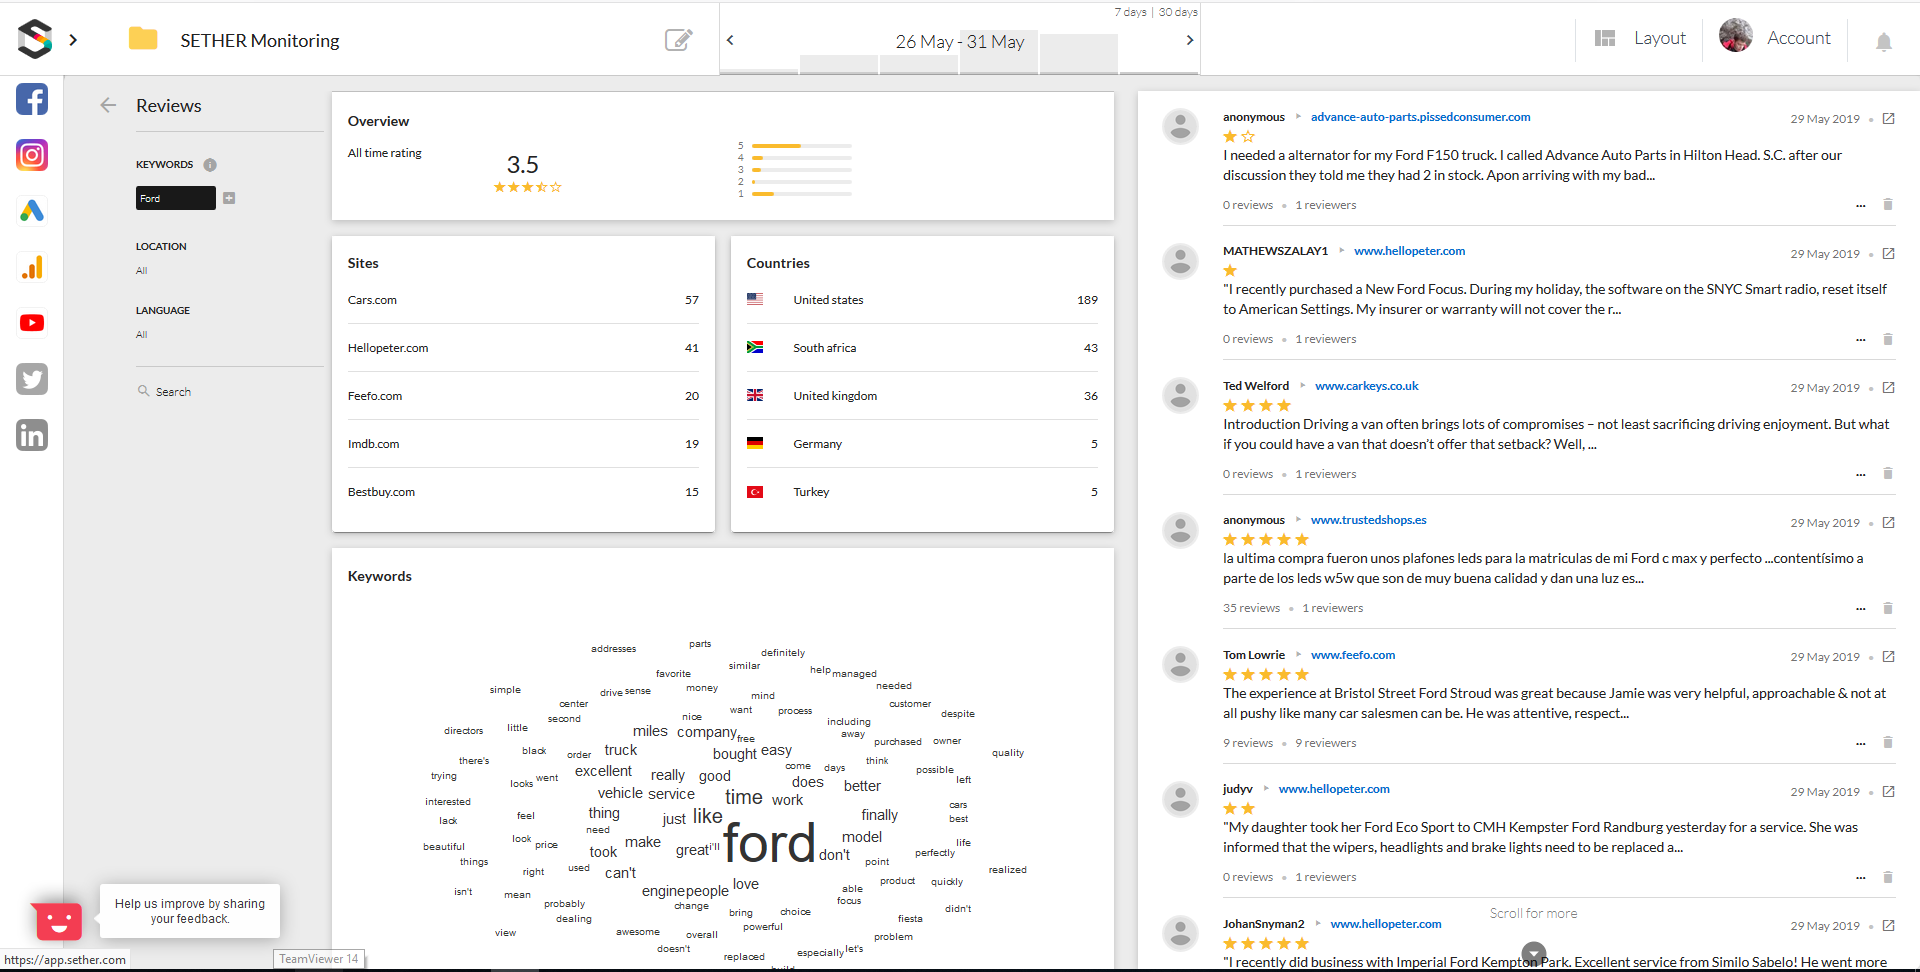This screenshot has height=972, width=1920.
Task: Click the word 'vehicle' in keyword cloud
Action: click(x=620, y=793)
